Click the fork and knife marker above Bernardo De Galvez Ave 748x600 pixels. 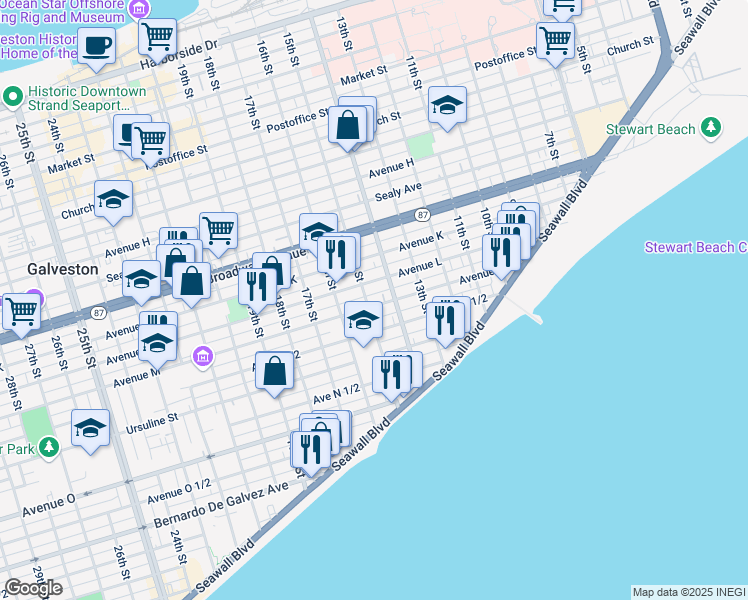click(x=311, y=452)
